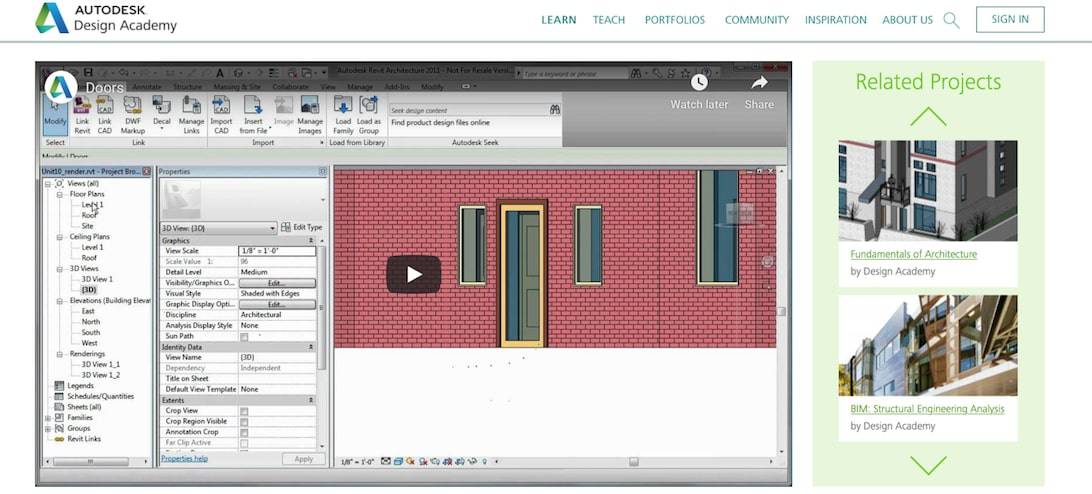Open the site search magnifier icon

coord(951,20)
